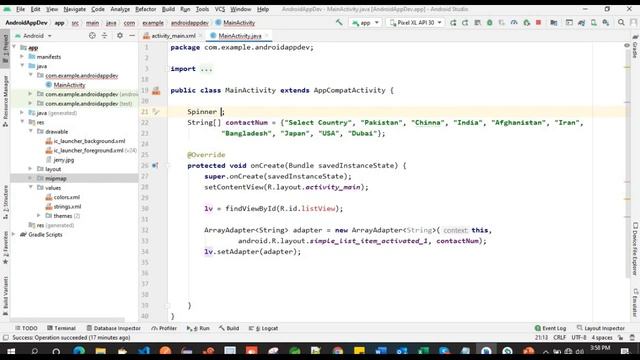
Task: Open the Event Log
Action: (551, 328)
